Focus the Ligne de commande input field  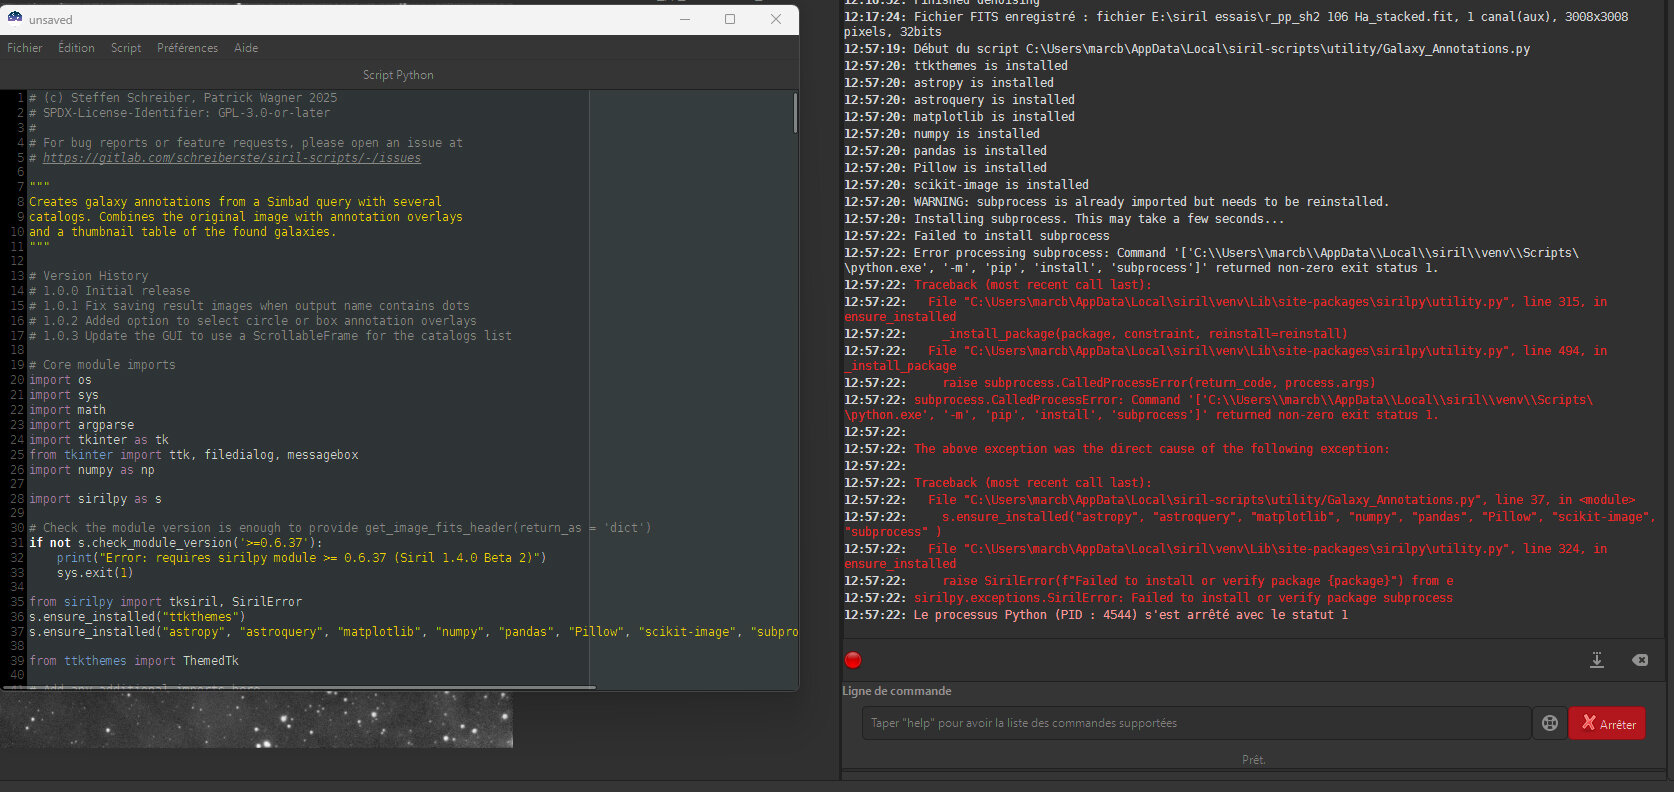(x=1196, y=723)
